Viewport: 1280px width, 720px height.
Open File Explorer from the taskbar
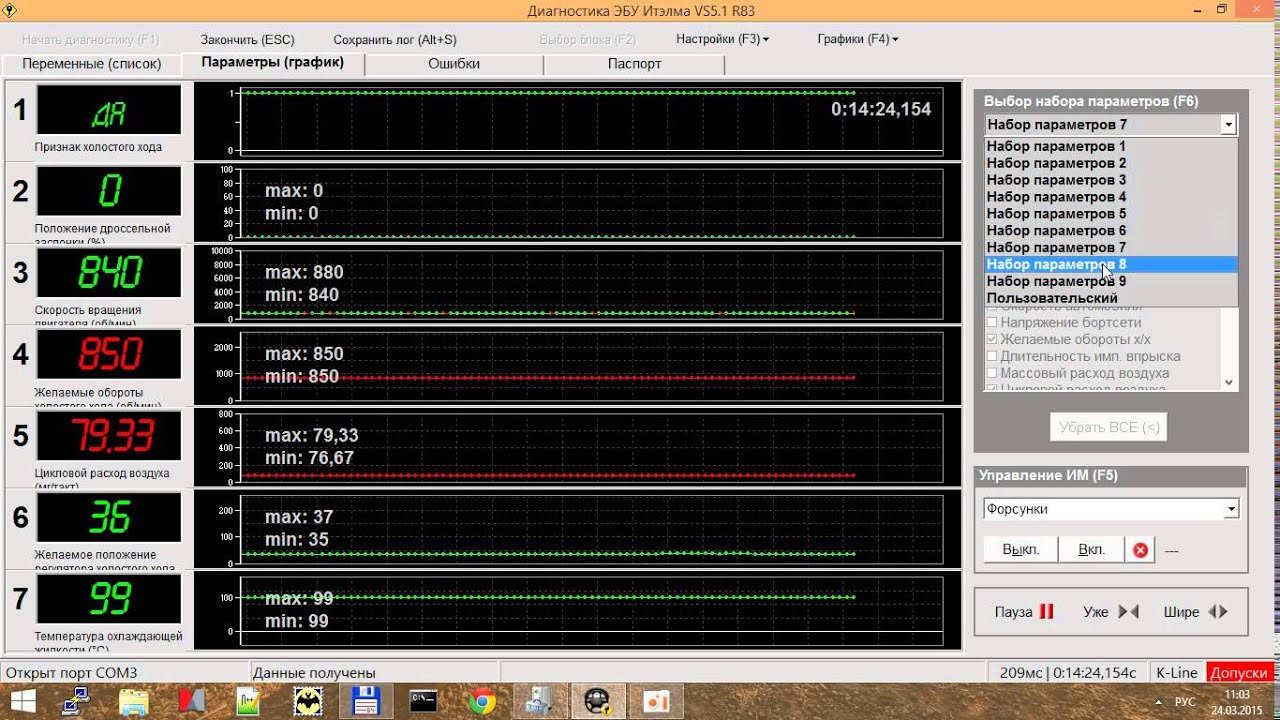(x=133, y=701)
